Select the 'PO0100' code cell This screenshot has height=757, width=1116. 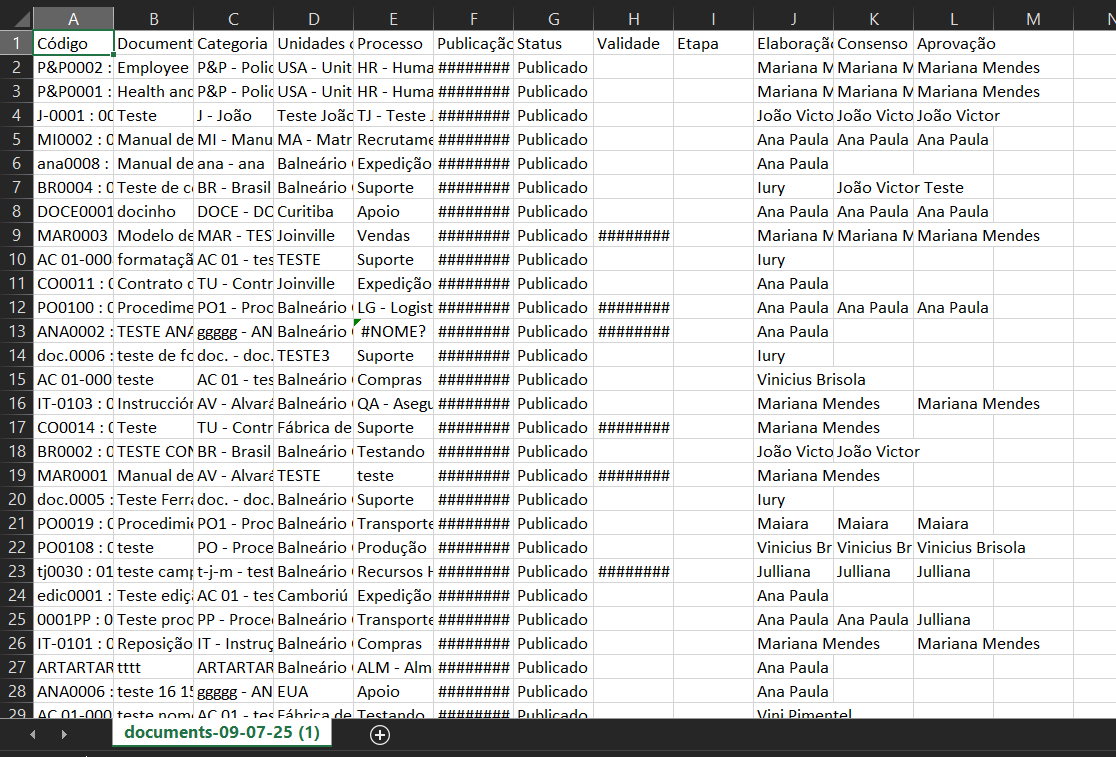click(x=73, y=308)
